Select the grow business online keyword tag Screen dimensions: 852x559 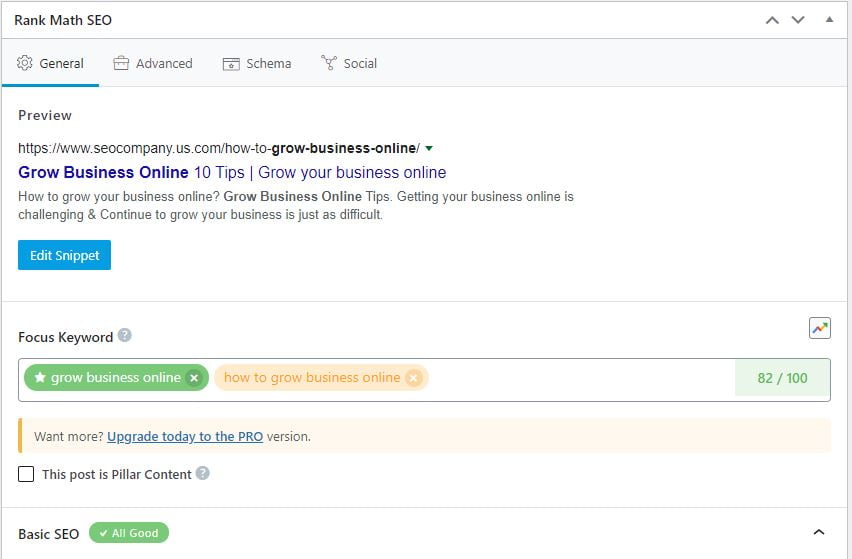[116, 378]
